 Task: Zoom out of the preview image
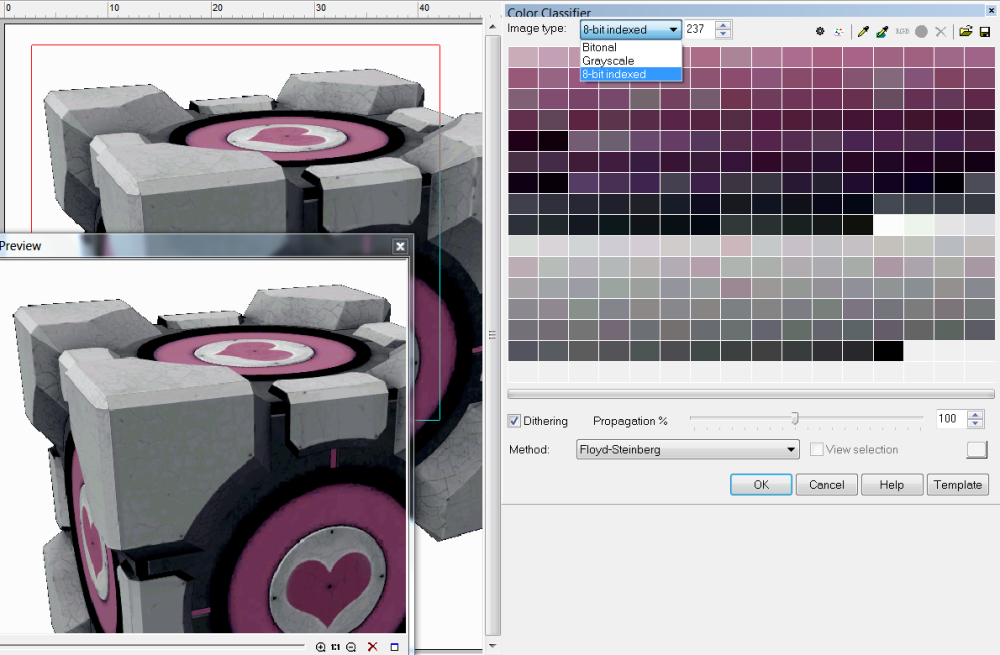351,647
